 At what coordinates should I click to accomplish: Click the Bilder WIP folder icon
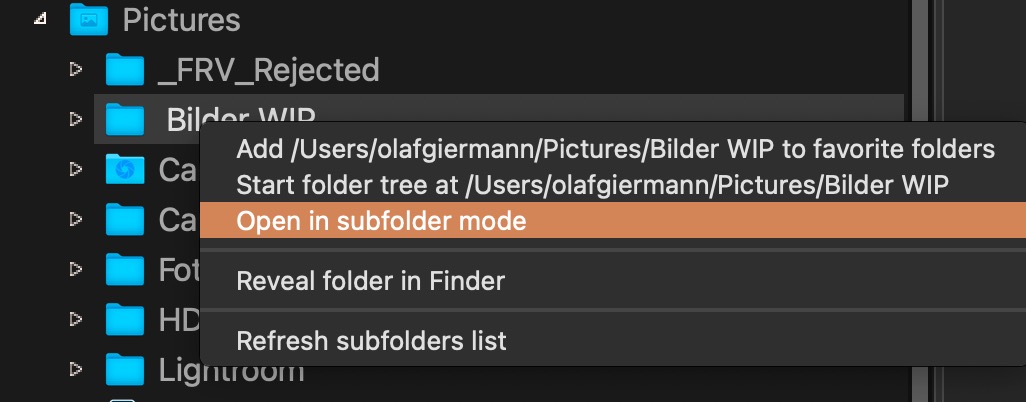pyautogui.click(x=125, y=120)
